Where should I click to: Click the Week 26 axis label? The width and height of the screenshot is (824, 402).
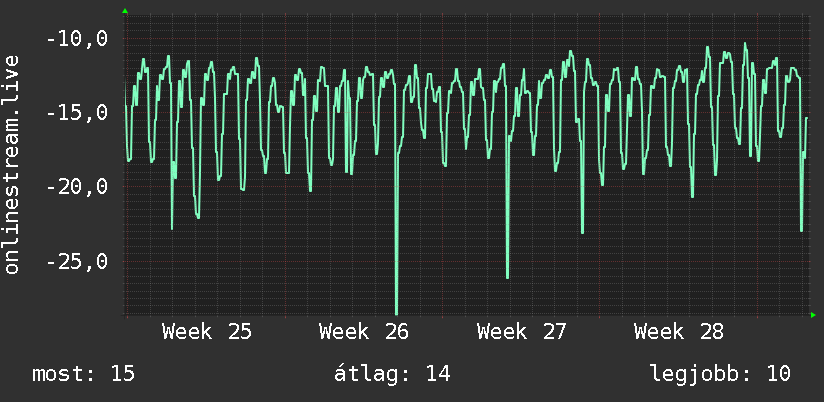coord(364,332)
